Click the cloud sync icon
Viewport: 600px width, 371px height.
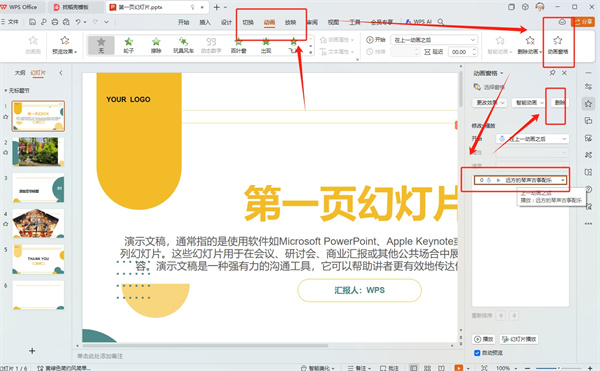562,22
